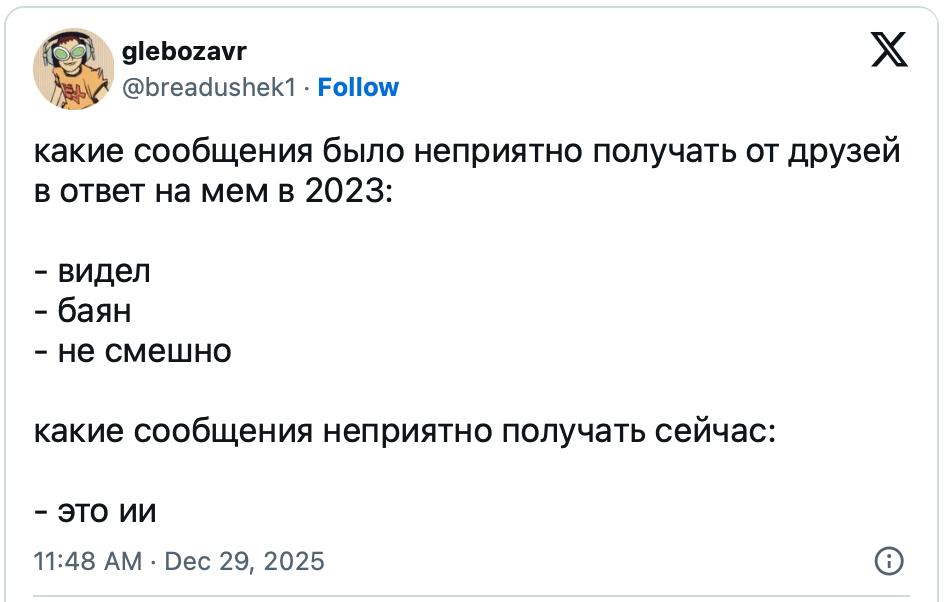This screenshot has height=602, width=944.
Task: Click the line "в ответ на мем в 2023:"
Action: (x=213, y=192)
